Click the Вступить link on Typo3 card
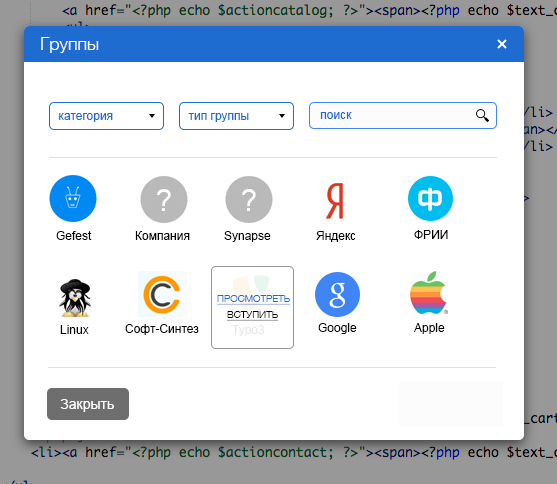This screenshot has width=557, height=484. 252,314
